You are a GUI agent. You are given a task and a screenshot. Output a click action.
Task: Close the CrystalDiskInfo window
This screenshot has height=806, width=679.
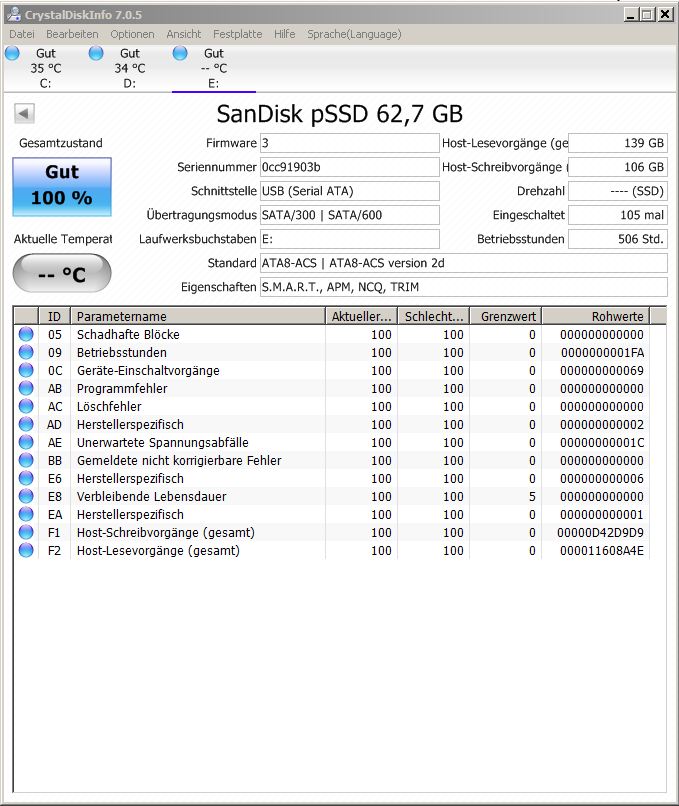coord(665,14)
